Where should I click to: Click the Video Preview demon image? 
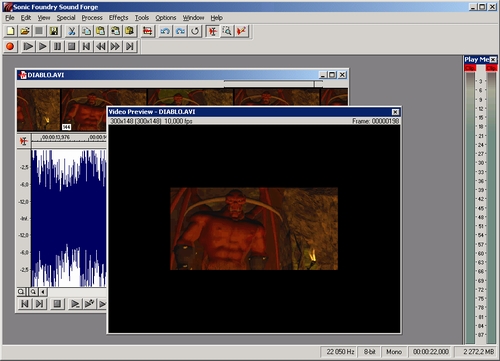254,229
